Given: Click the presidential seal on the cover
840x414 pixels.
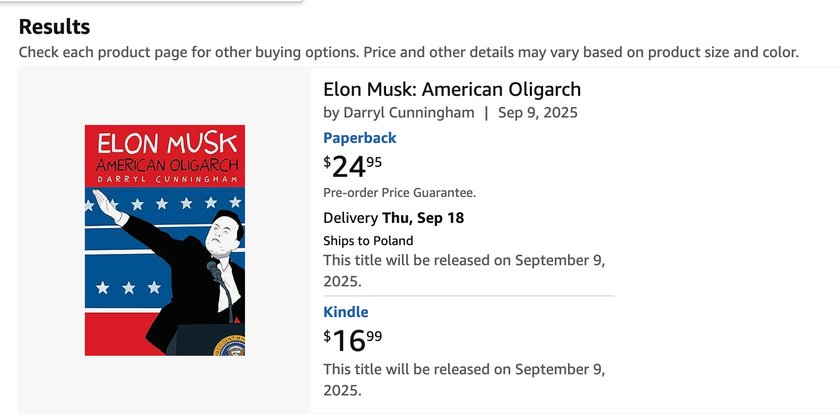Looking at the screenshot, I should [x=229, y=346].
